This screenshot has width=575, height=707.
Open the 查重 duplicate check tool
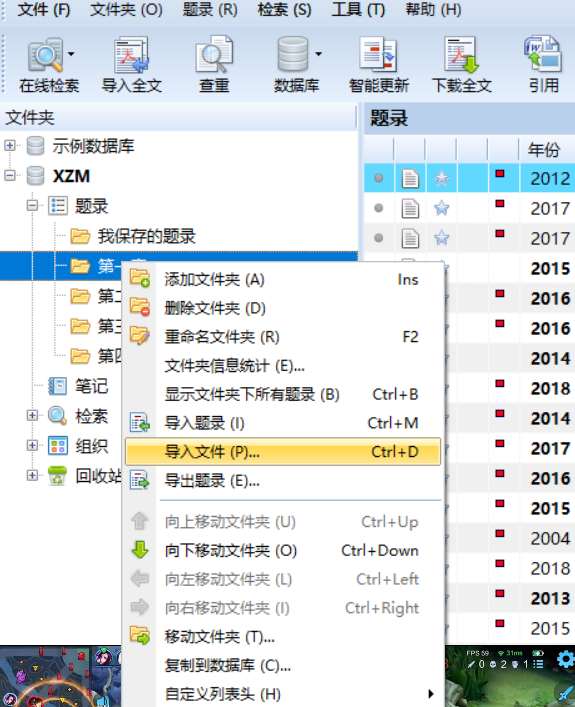click(x=214, y=64)
